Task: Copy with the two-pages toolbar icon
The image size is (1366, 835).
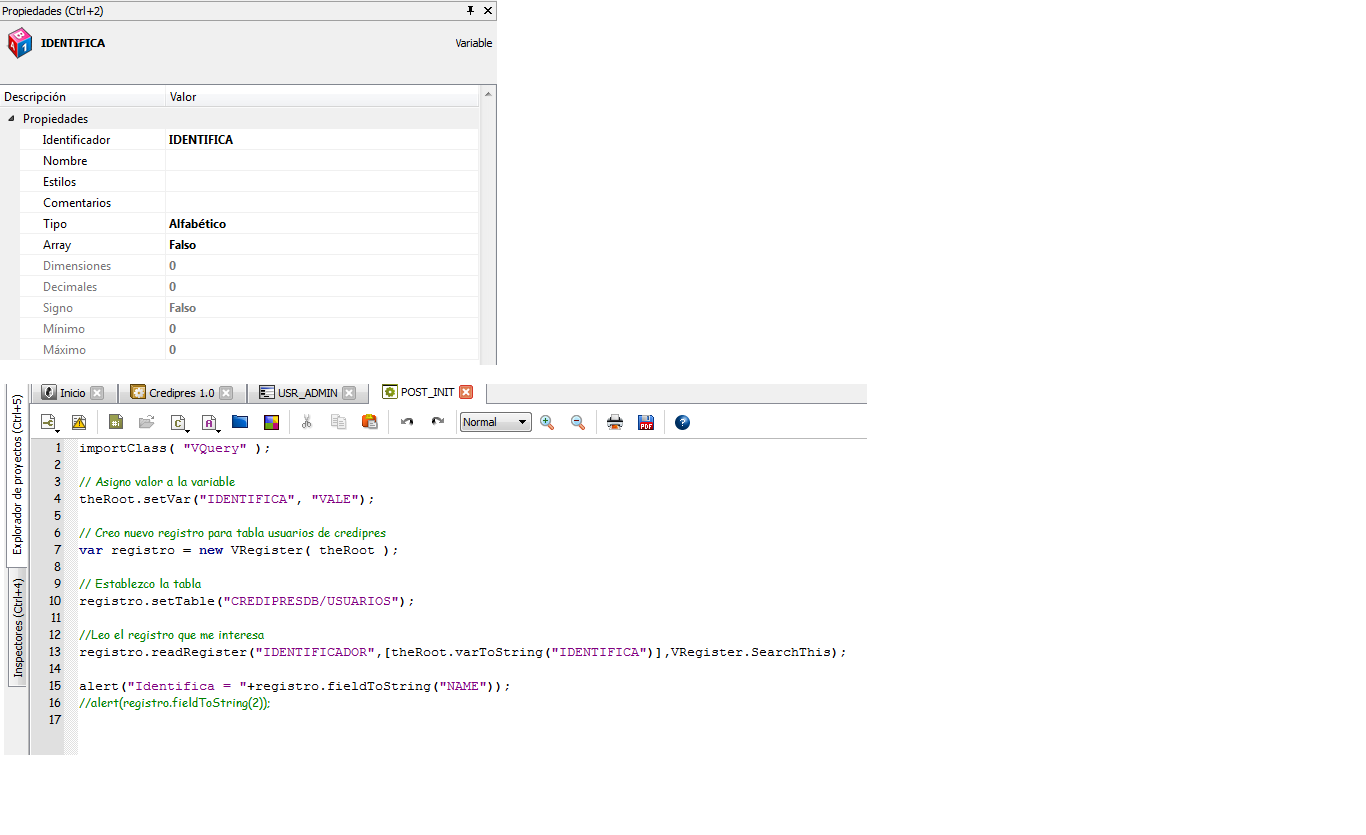Action: click(x=338, y=422)
